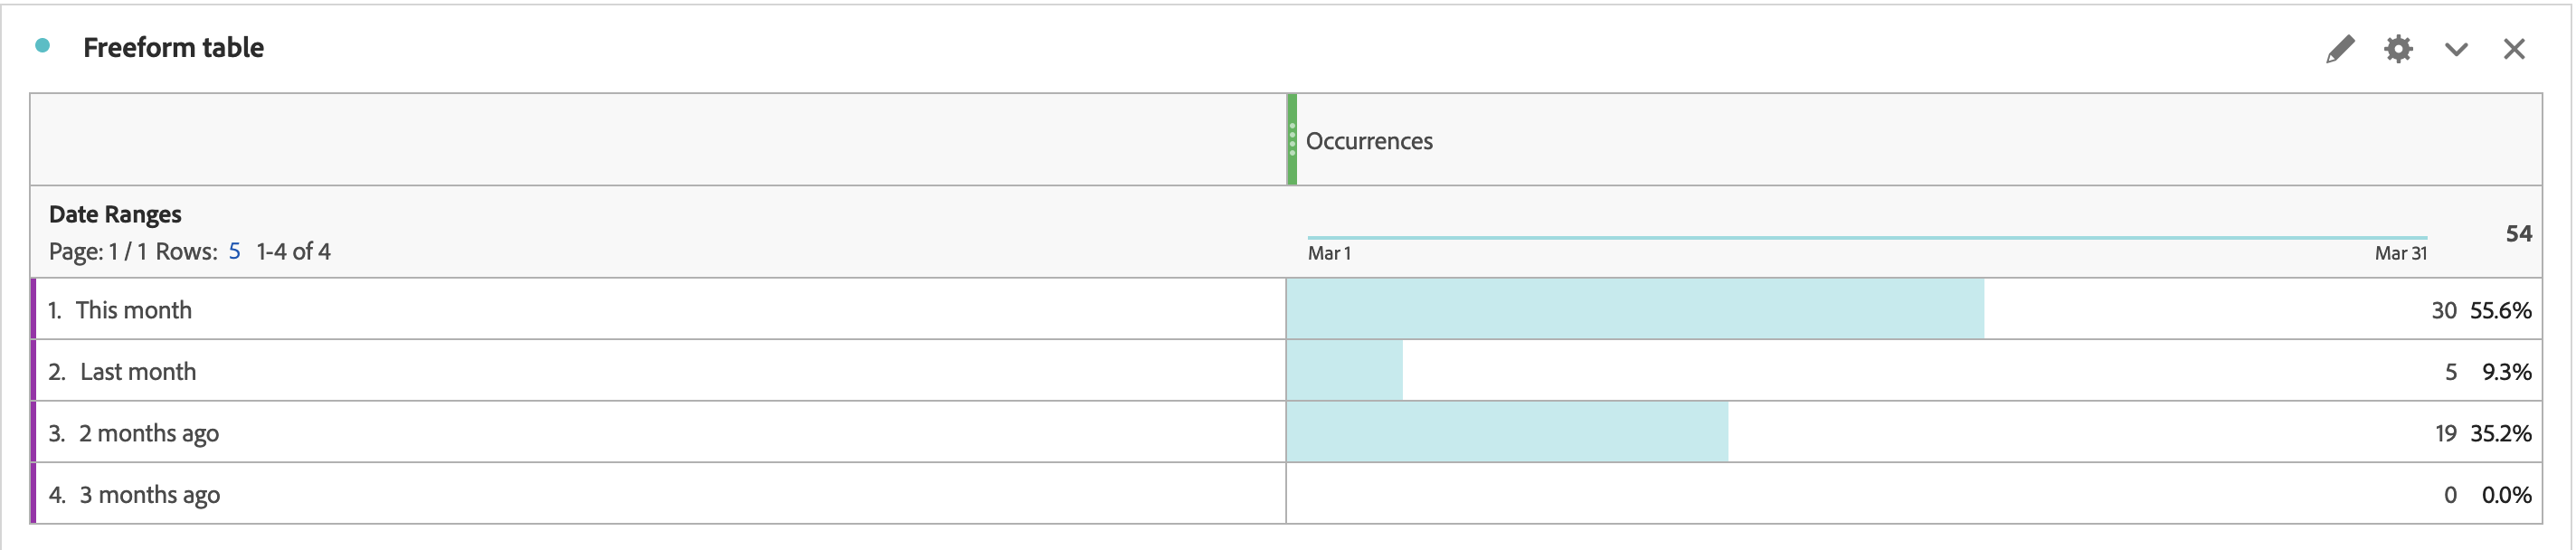Select the This month row

point(133,310)
